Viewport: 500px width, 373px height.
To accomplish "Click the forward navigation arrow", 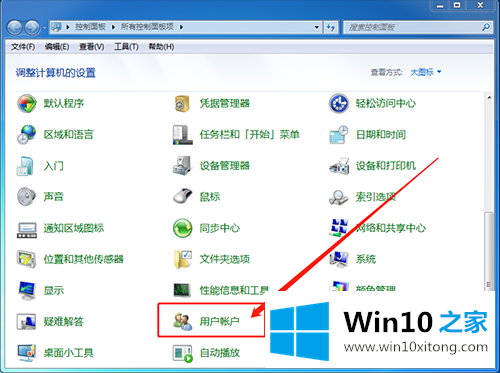I will tap(32, 27).
